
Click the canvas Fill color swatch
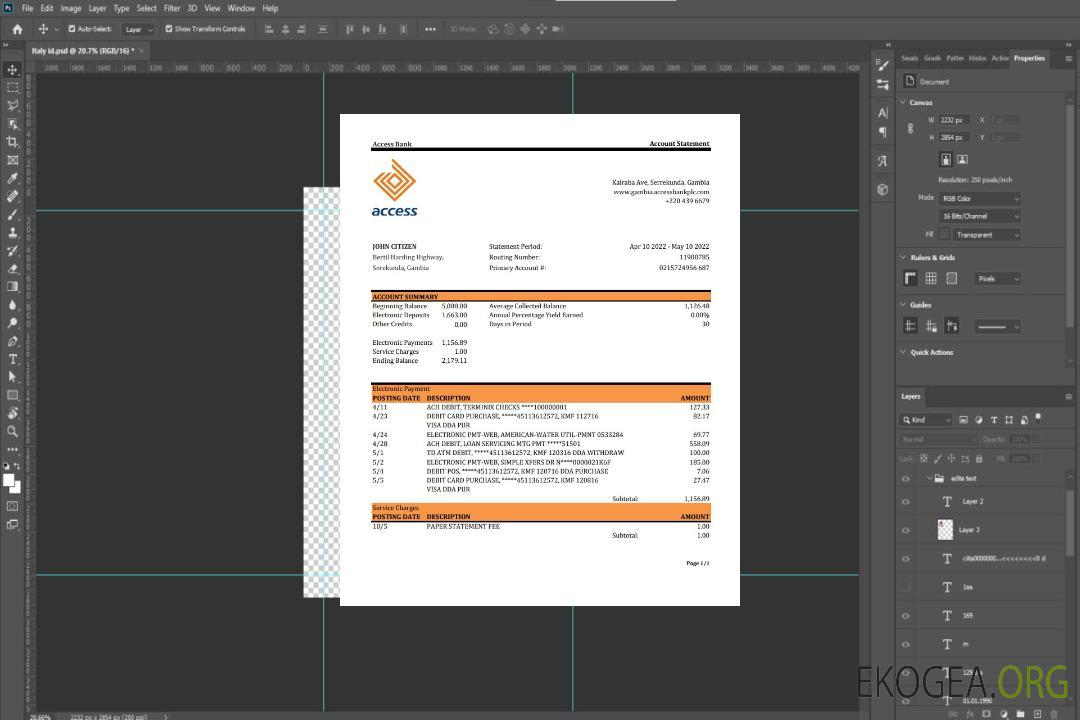tap(945, 234)
